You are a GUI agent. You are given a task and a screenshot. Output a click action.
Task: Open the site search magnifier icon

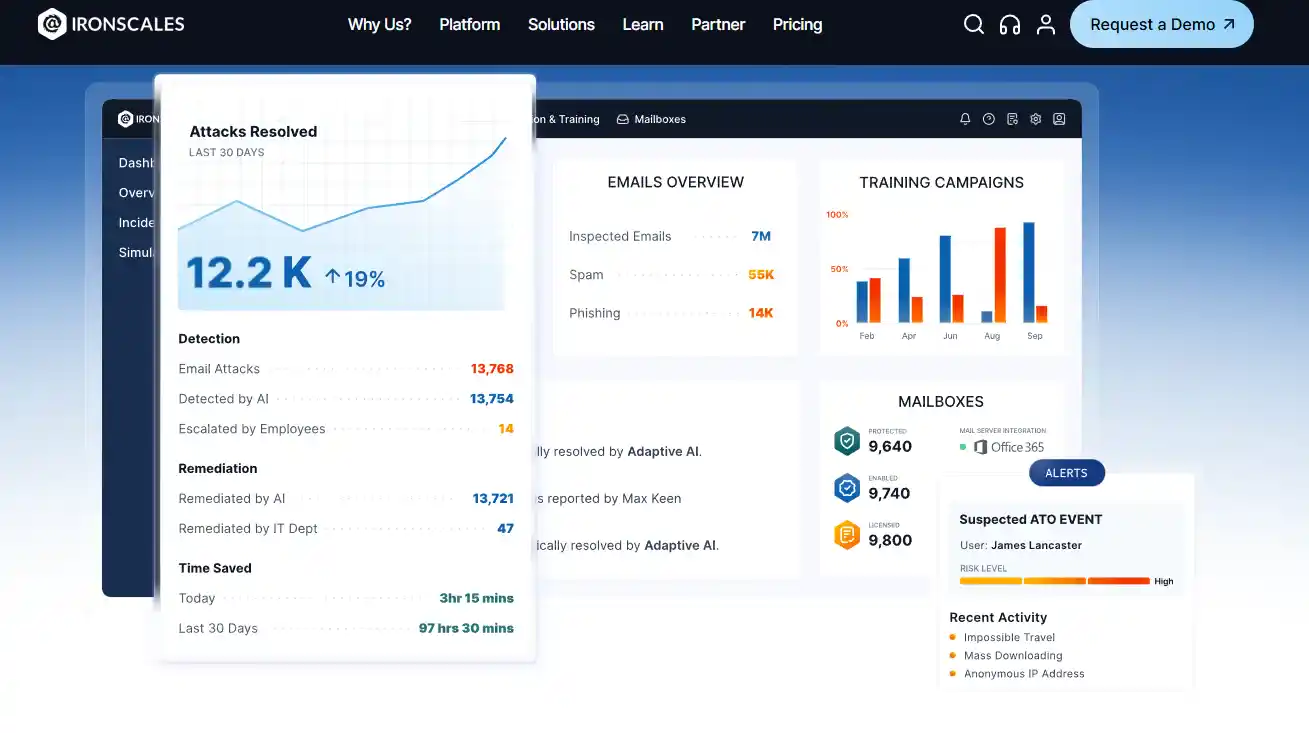[973, 25]
